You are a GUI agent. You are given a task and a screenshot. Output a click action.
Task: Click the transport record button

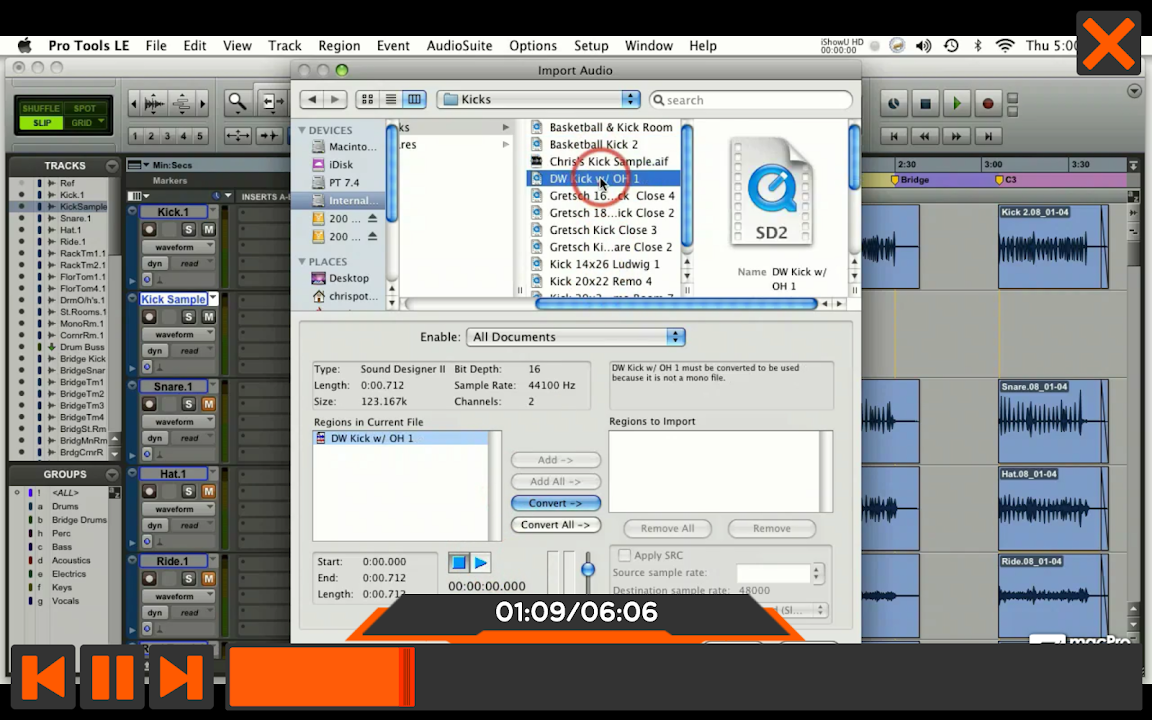click(988, 103)
